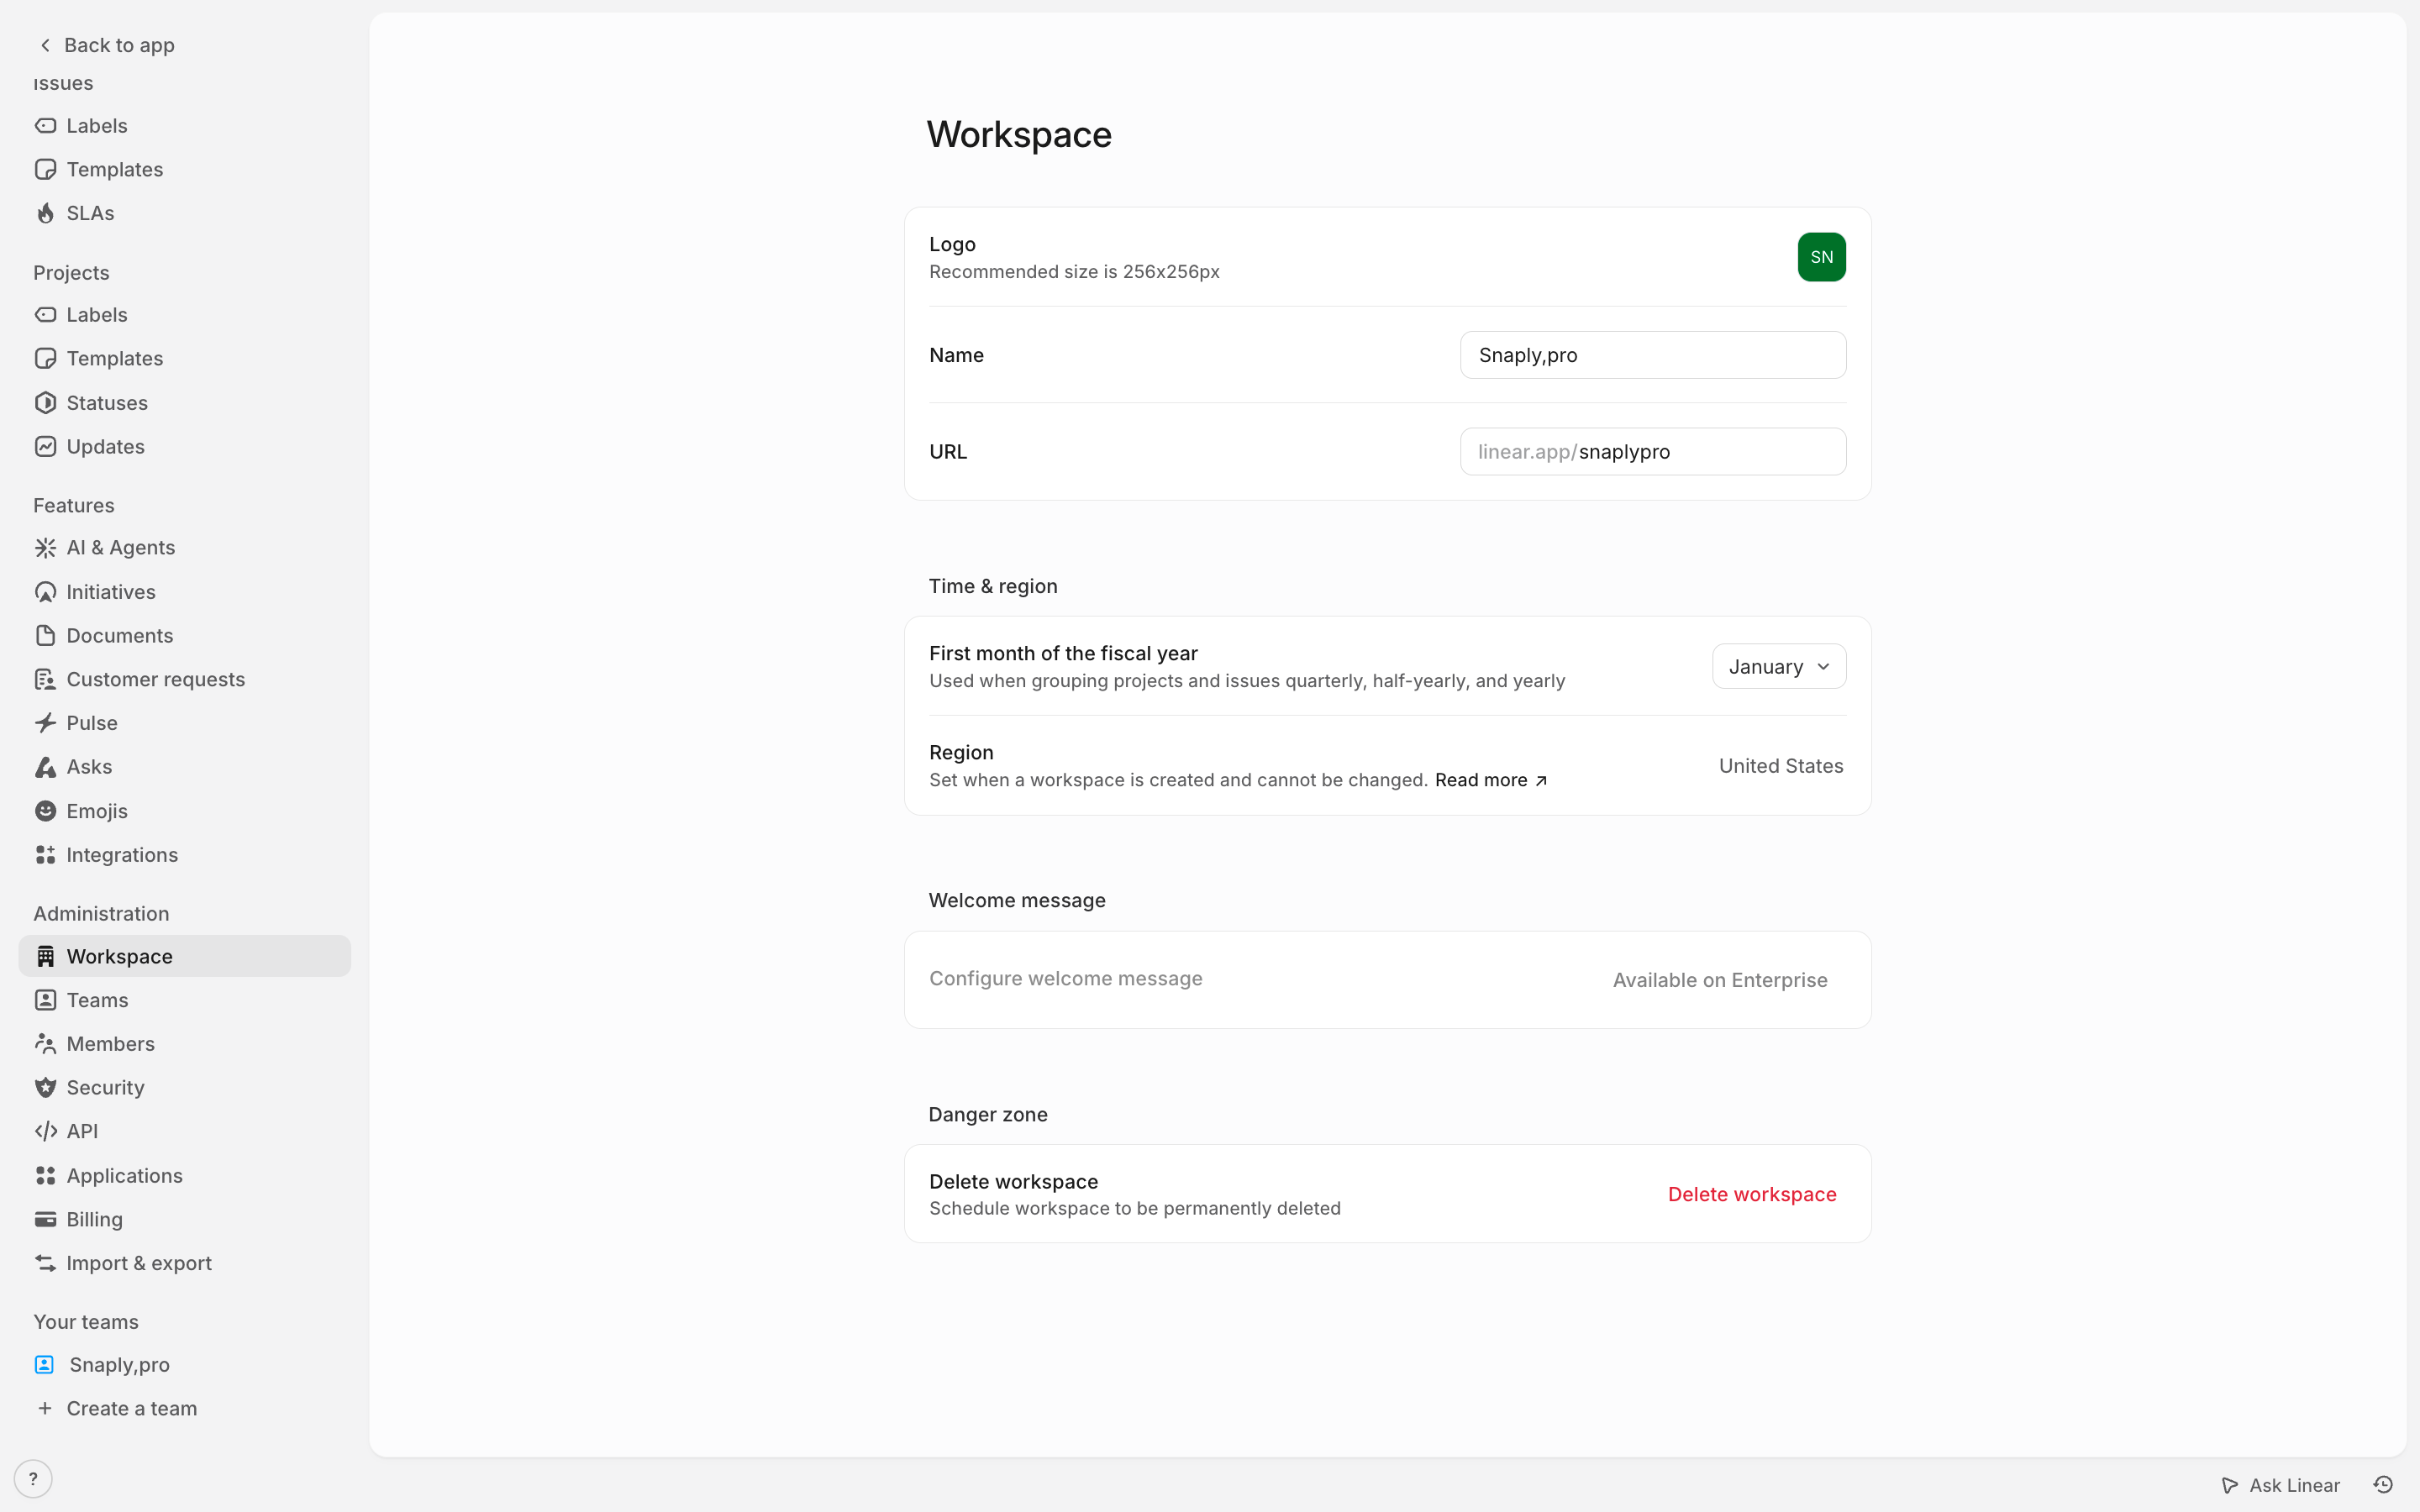Click plus icon next to Create a team
Screen dimensions: 2420x1512
pos(45,1409)
